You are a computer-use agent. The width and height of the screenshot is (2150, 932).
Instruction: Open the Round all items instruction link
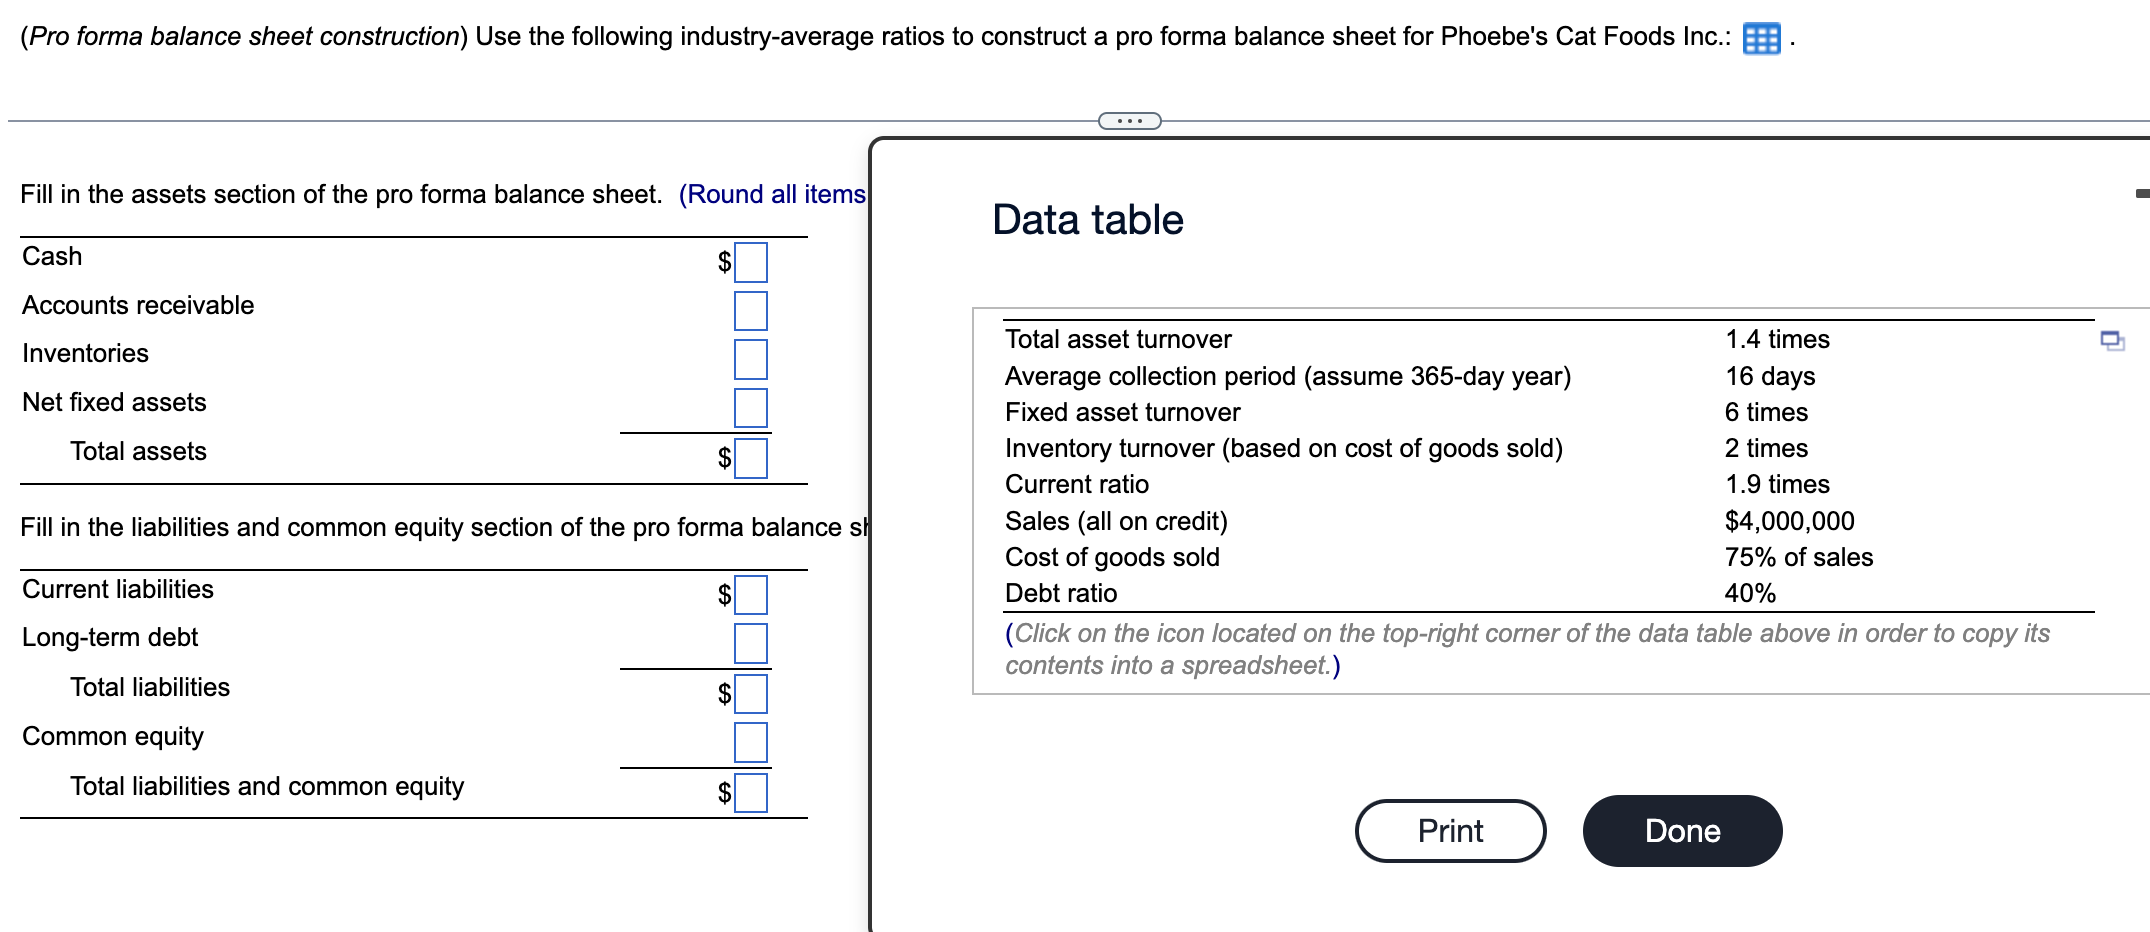(772, 194)
